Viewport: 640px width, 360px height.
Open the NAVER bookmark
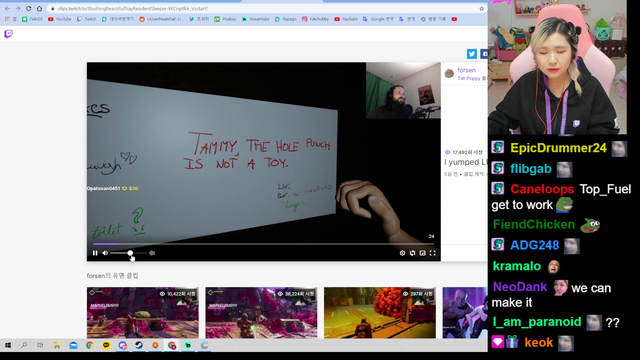[x=32, y=19]
